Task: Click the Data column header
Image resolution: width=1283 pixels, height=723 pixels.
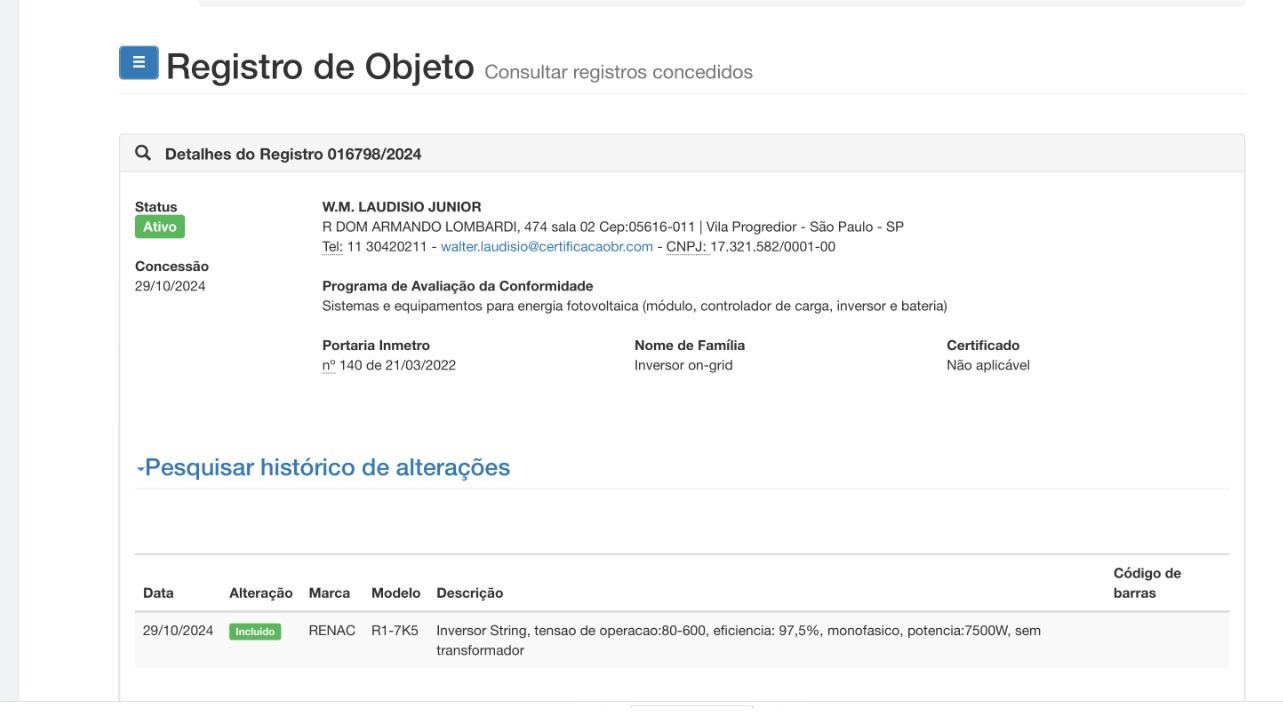Action: (158, 593)
